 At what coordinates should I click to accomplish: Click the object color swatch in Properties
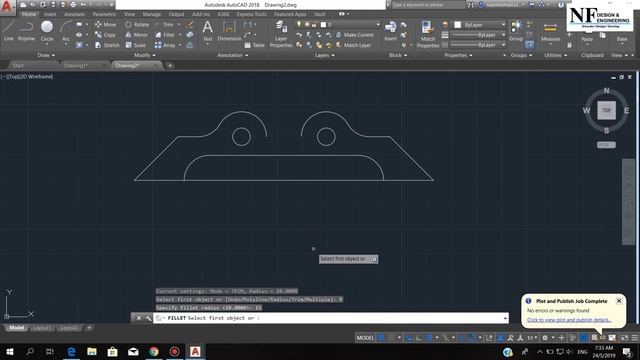pyautogui.click(x=458, y=25)
